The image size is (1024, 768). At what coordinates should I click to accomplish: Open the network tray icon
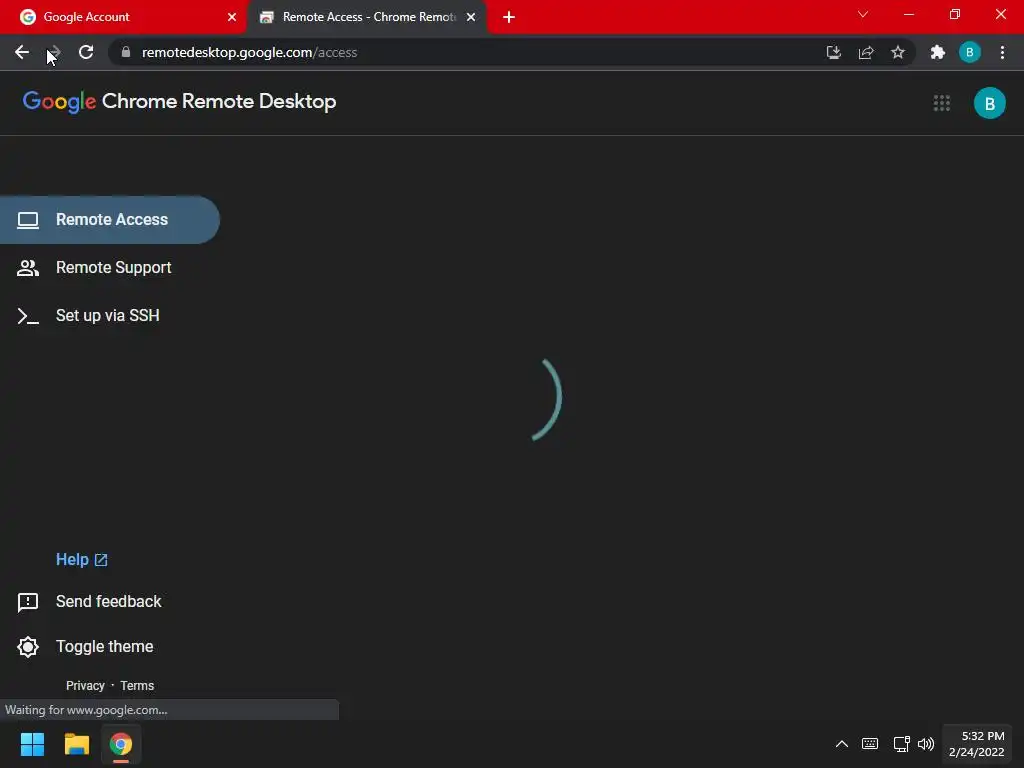click(902, 744)
